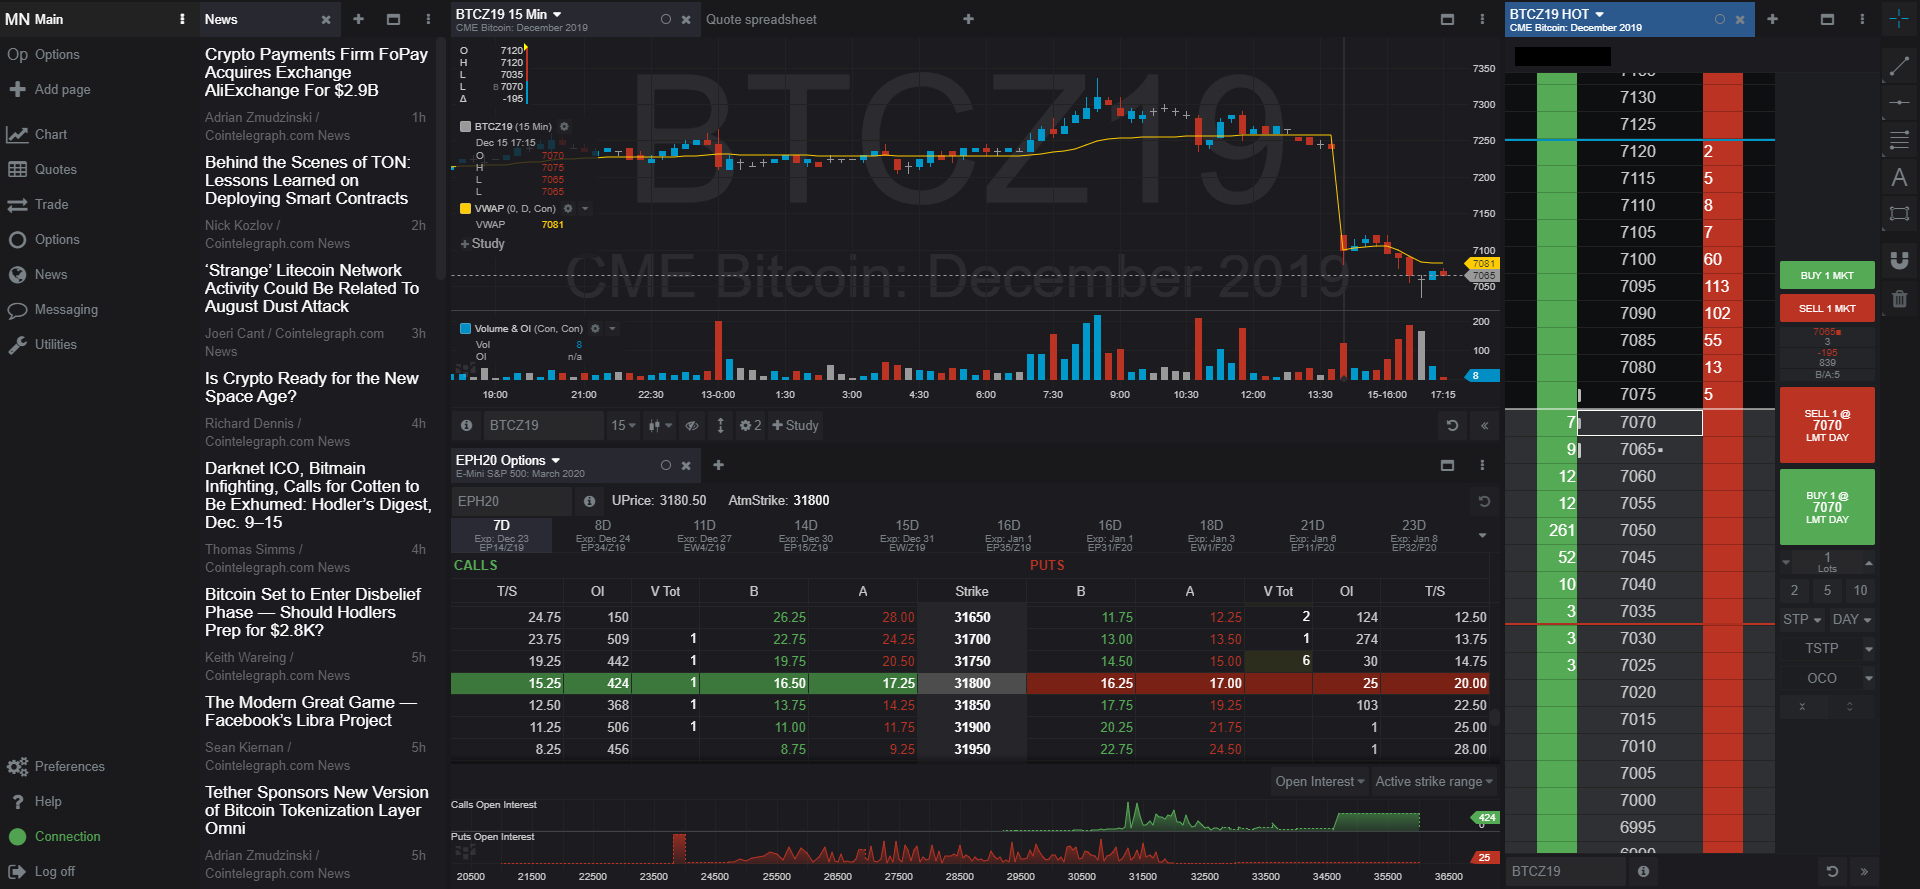The height and width of the screenshot is (889, 1920).
Task: Select the horizontal line drawing tool
Action: 1898,103
